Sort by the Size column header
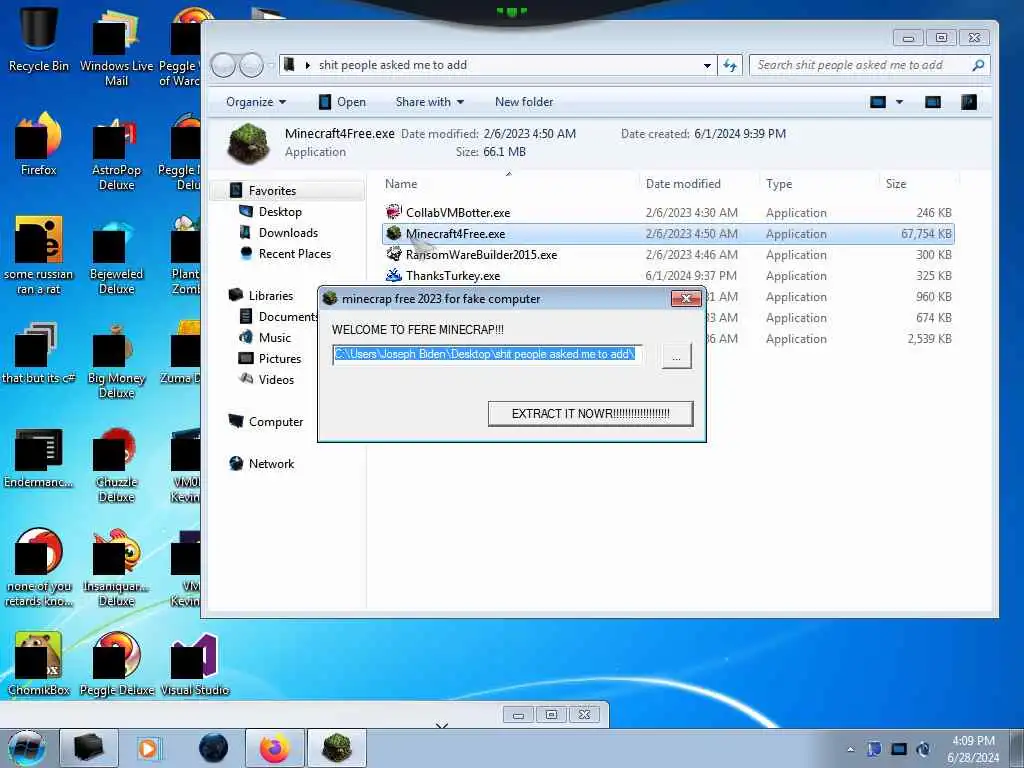Screen dimensions: 1024x768 click(918, 184)
